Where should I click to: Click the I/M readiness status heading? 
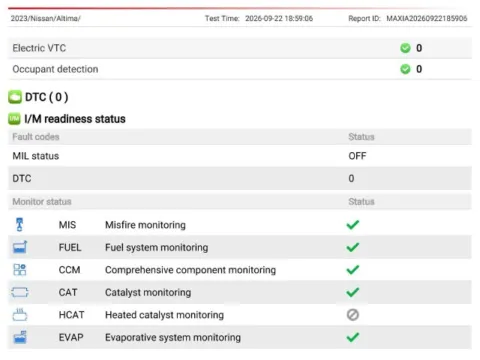75,119
